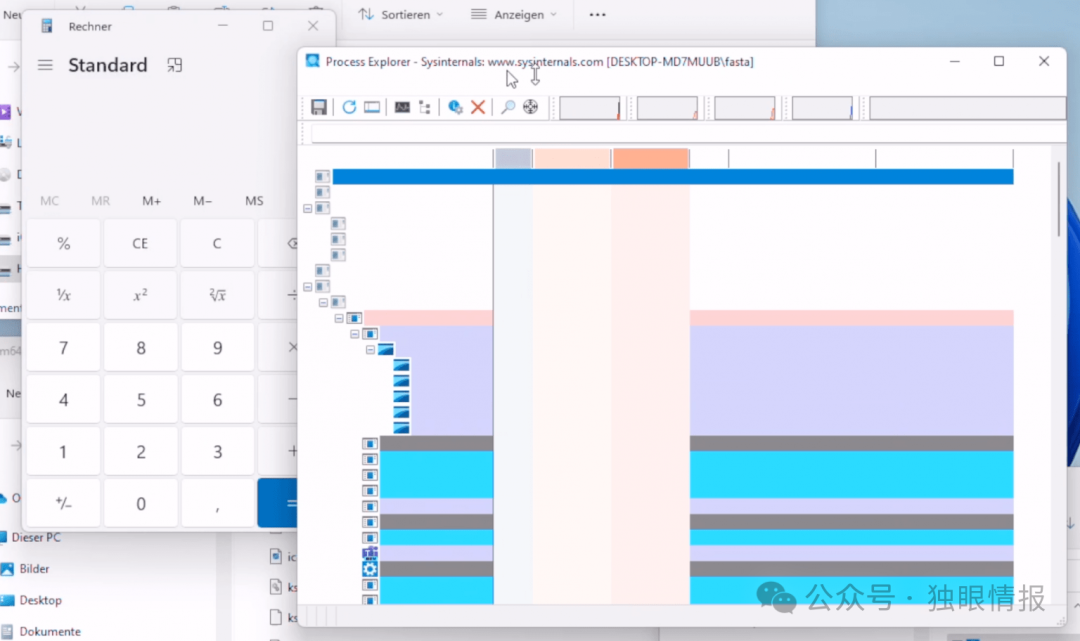Click digit 3 on the calculator

[x=217, y=452]
